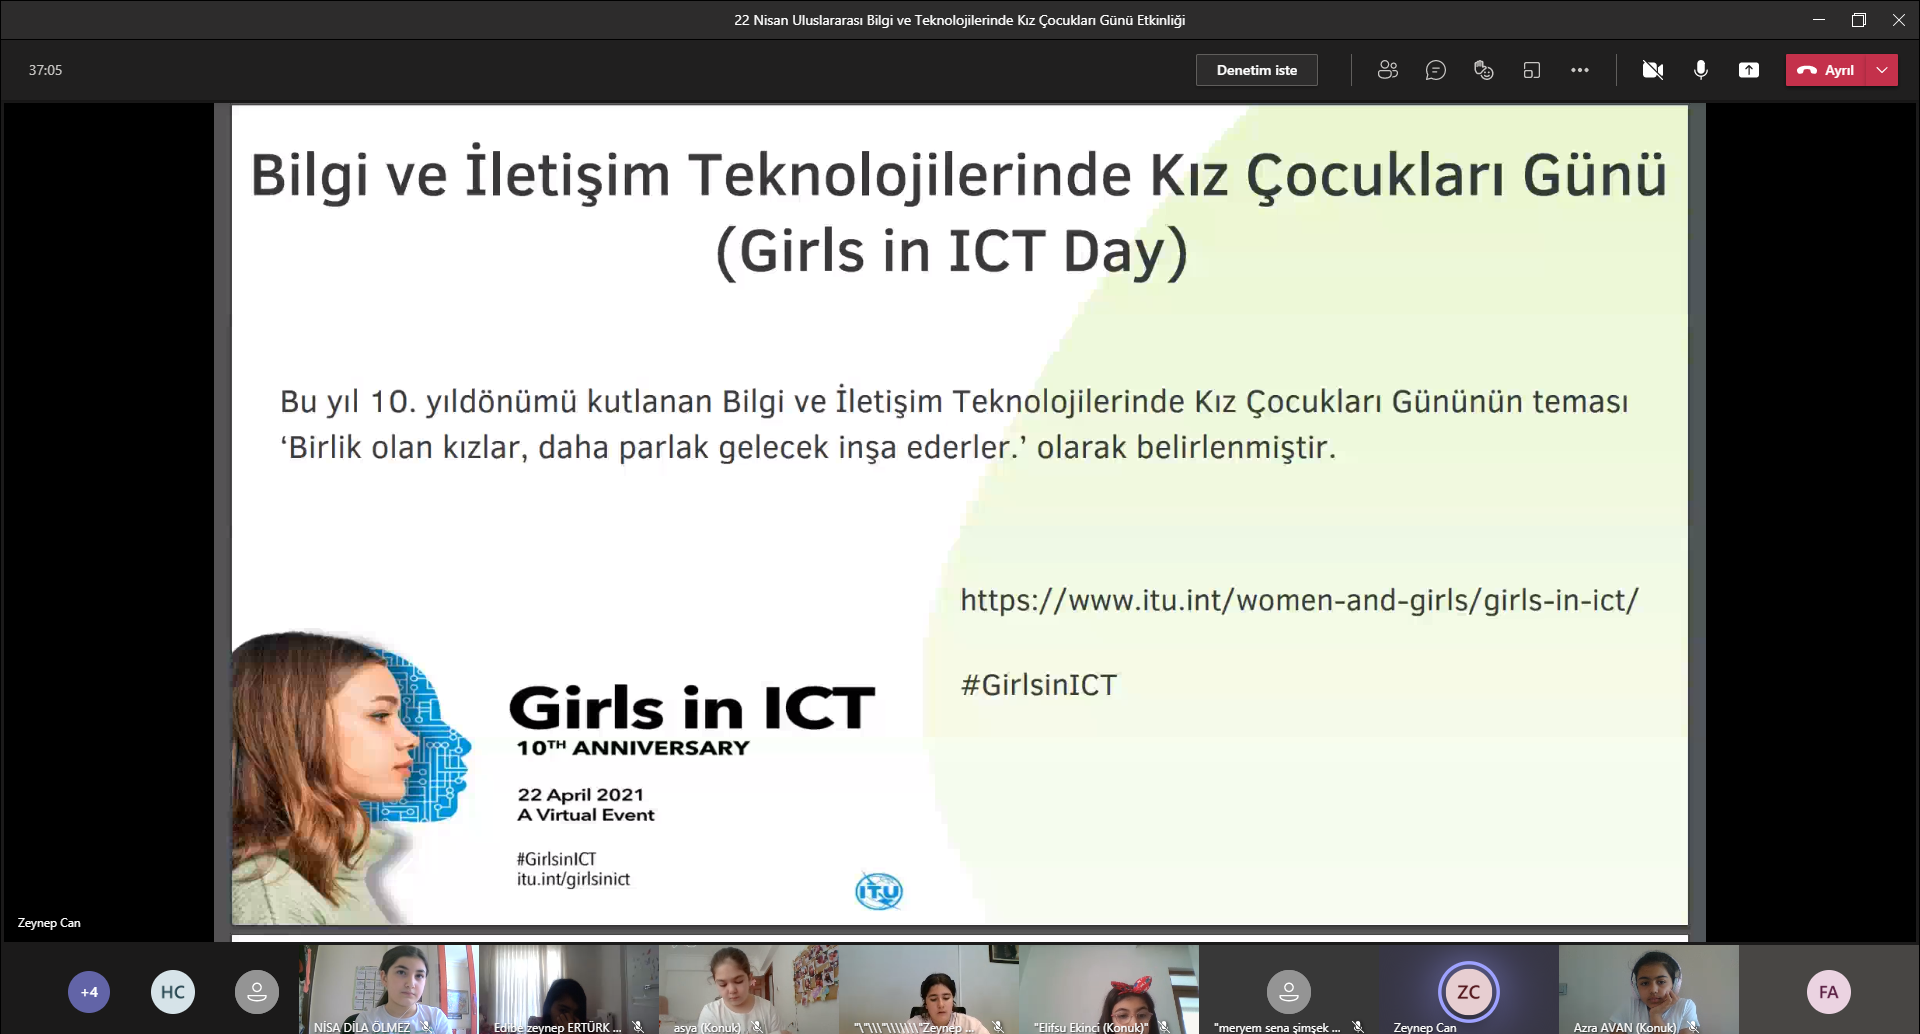Open the more actions ellipsis menu

[1579, 70]
